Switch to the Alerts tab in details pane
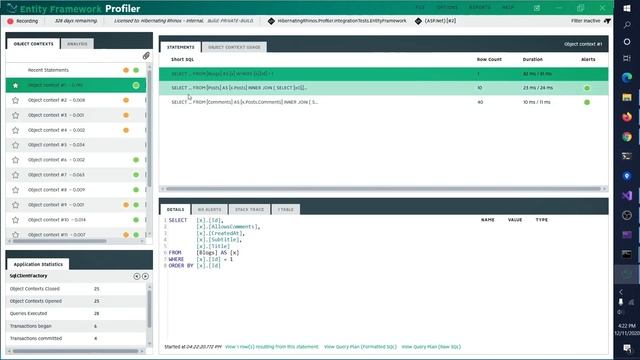This screenshot has width=640, height=360. pos(209,209)
